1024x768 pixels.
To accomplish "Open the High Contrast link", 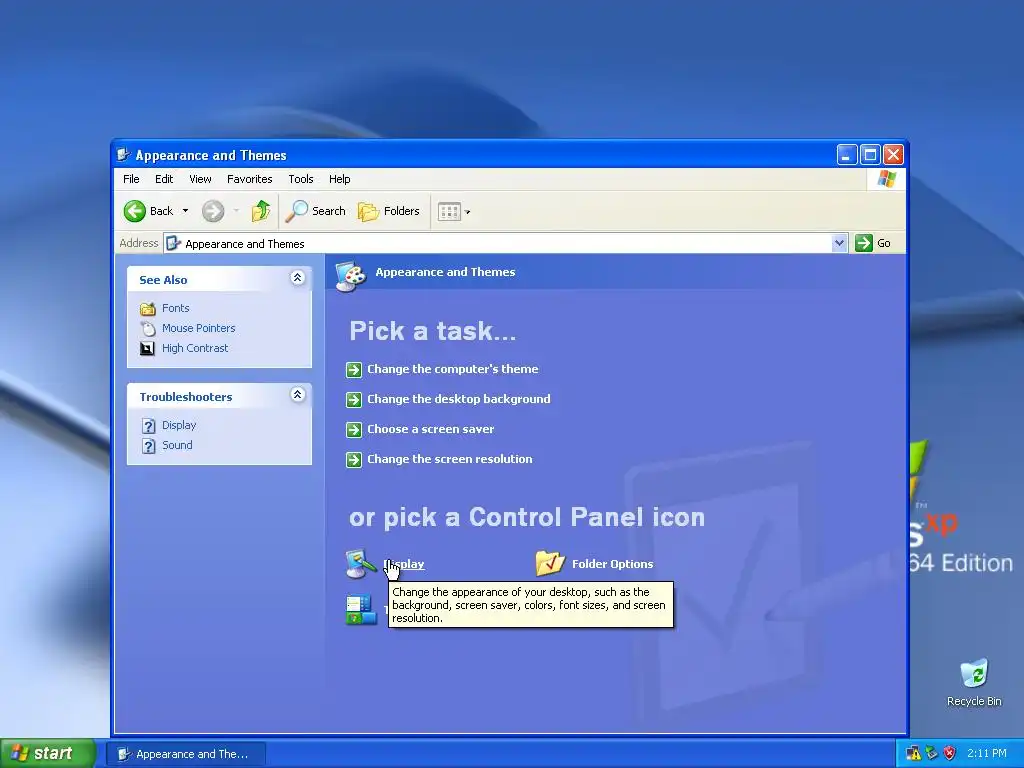I will pyautogui.click(x=195, y=348).
